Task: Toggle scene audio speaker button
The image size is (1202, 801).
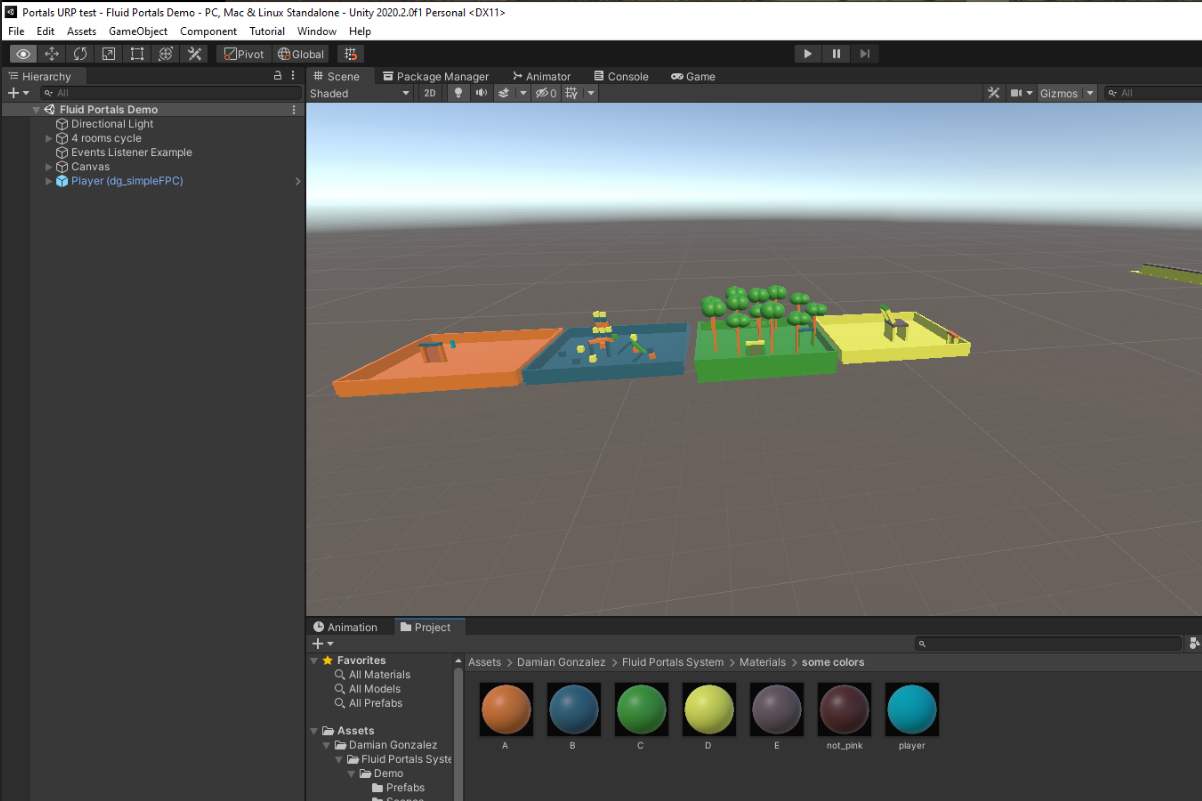Action: click(481, 93)
